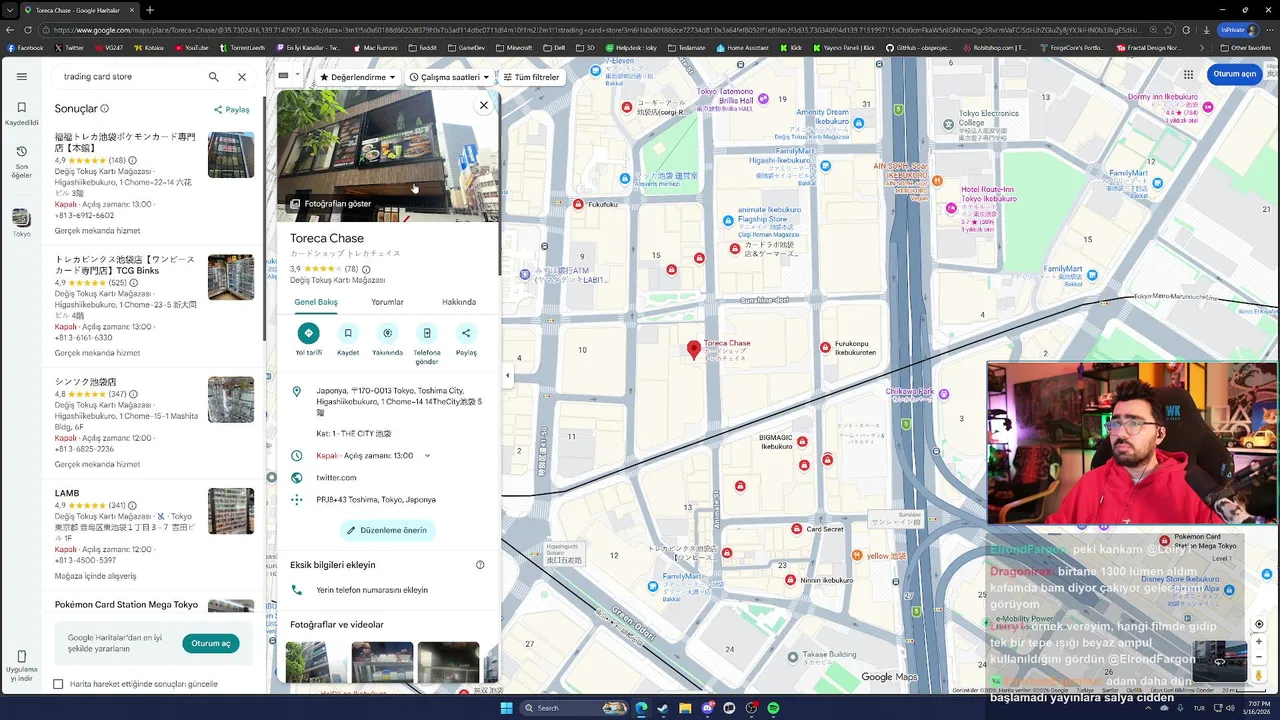Clear the trading card store search
This screenshot has height=720, width=1280.
point(242,76)
